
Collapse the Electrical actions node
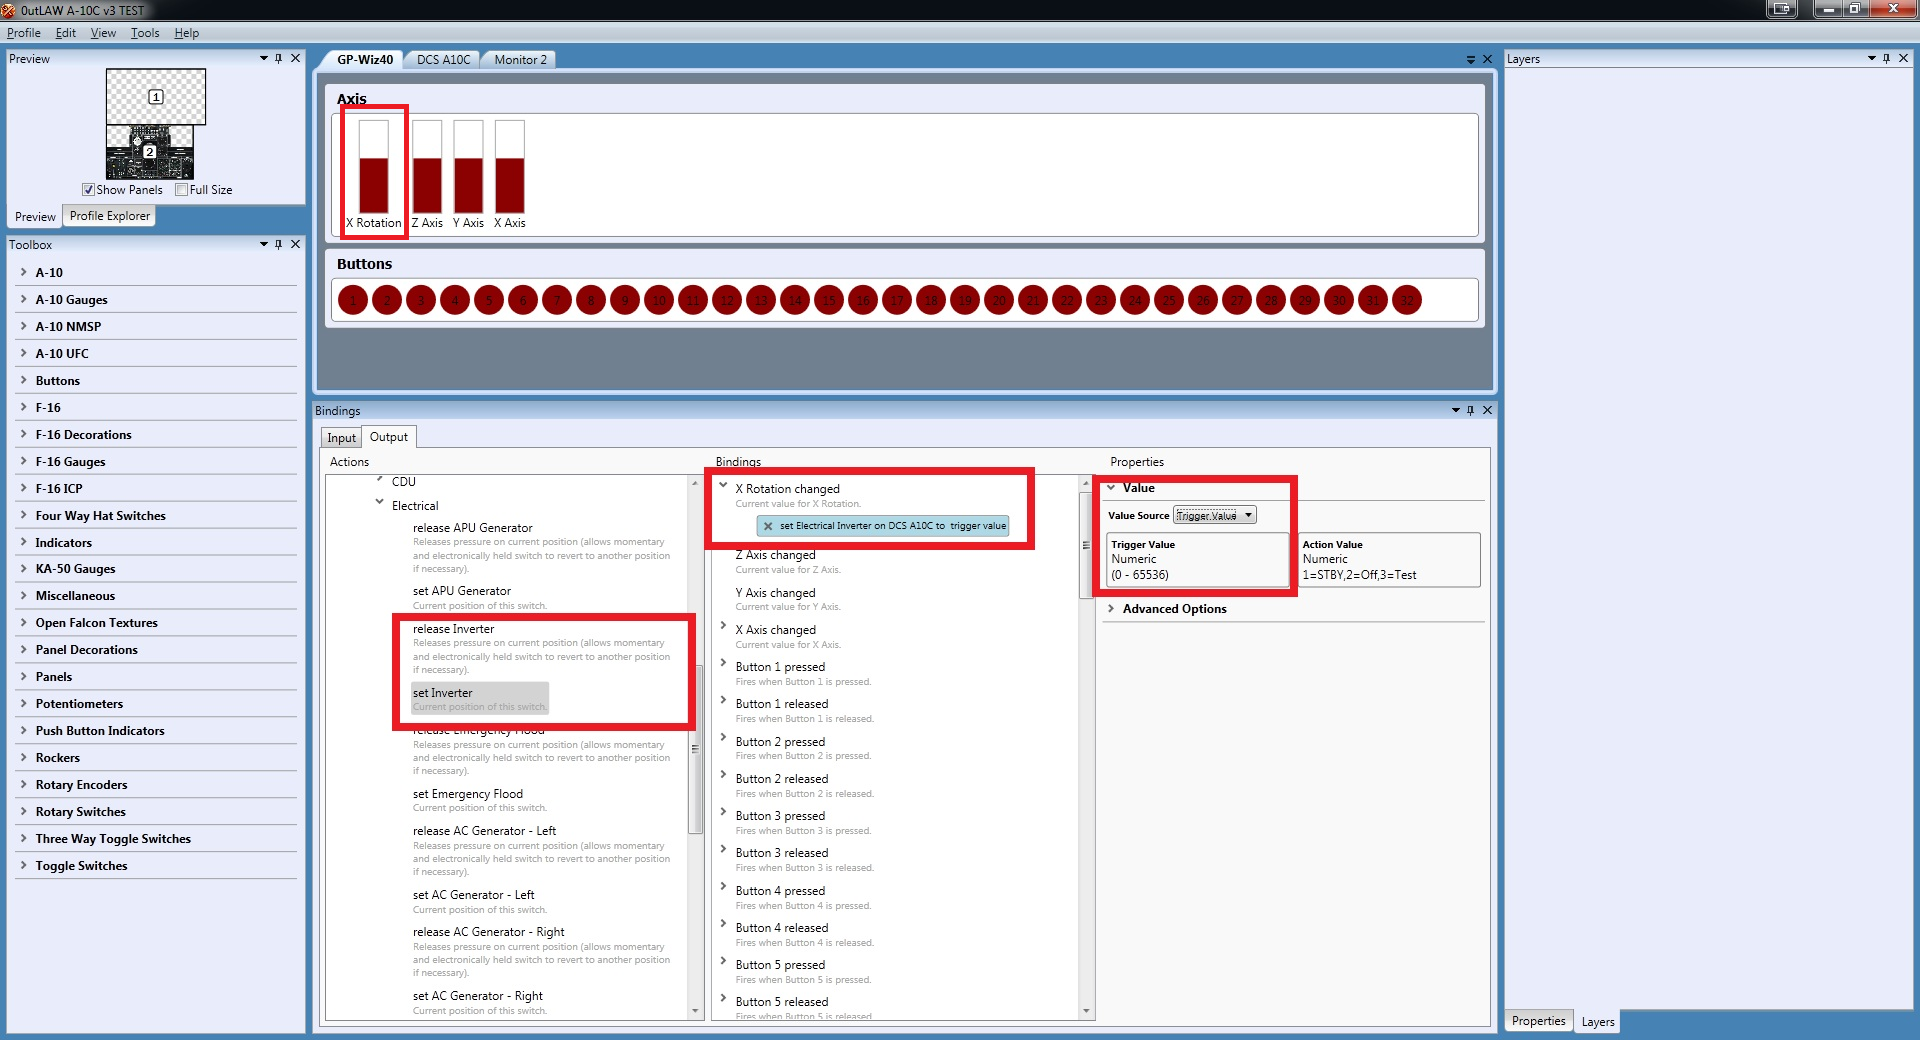click(380, 503)
